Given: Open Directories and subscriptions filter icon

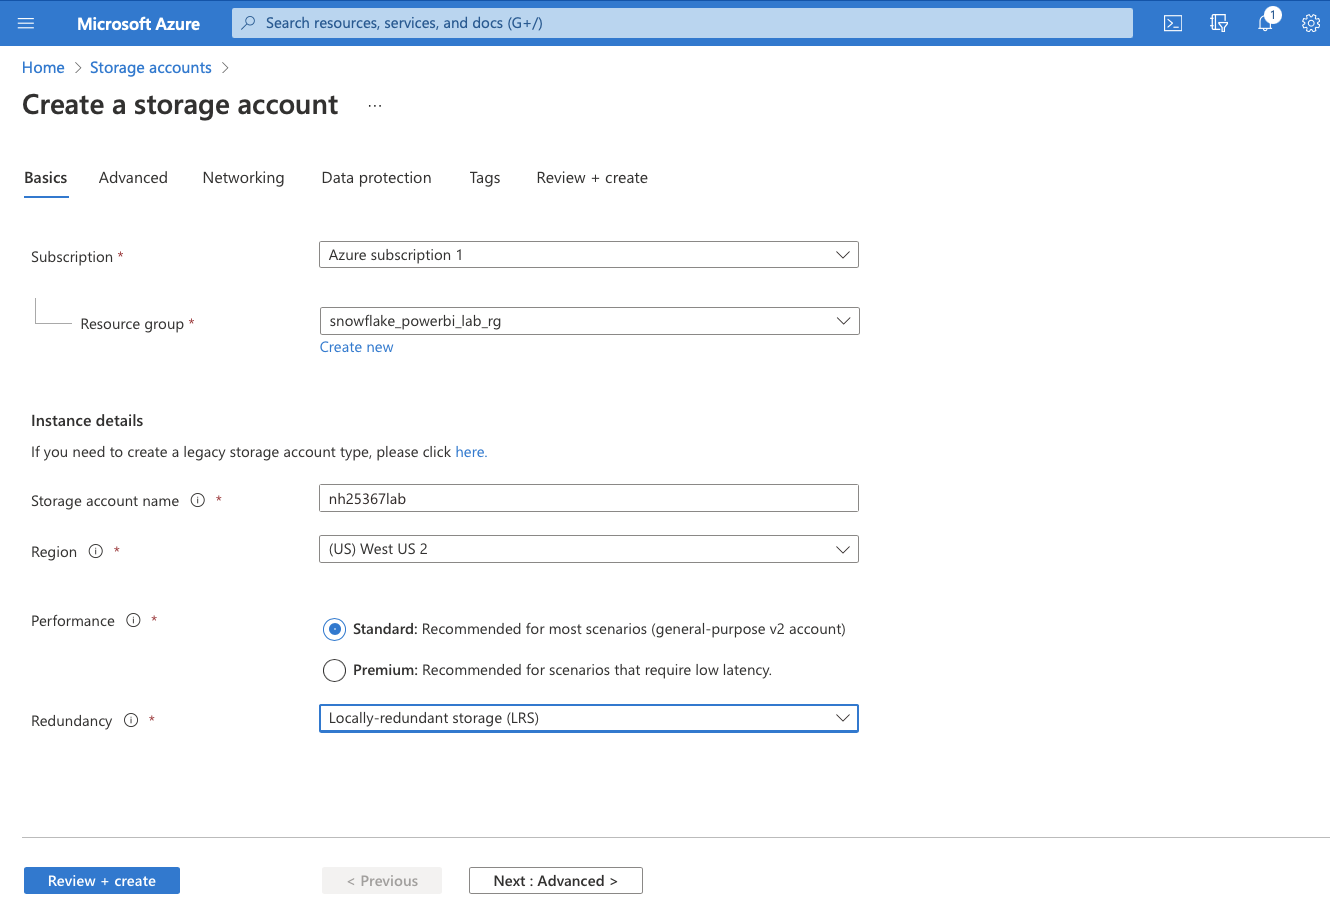Looking at the screenshot, I should click(1219, 23).
